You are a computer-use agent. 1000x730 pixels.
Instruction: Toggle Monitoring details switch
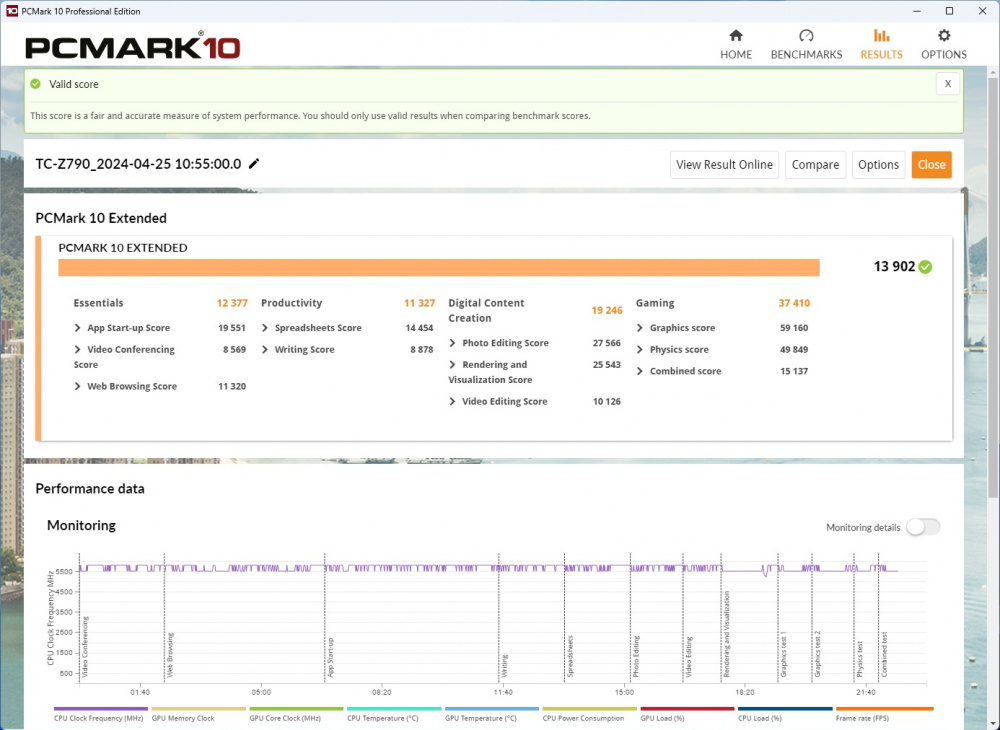[x=923, y=527]
